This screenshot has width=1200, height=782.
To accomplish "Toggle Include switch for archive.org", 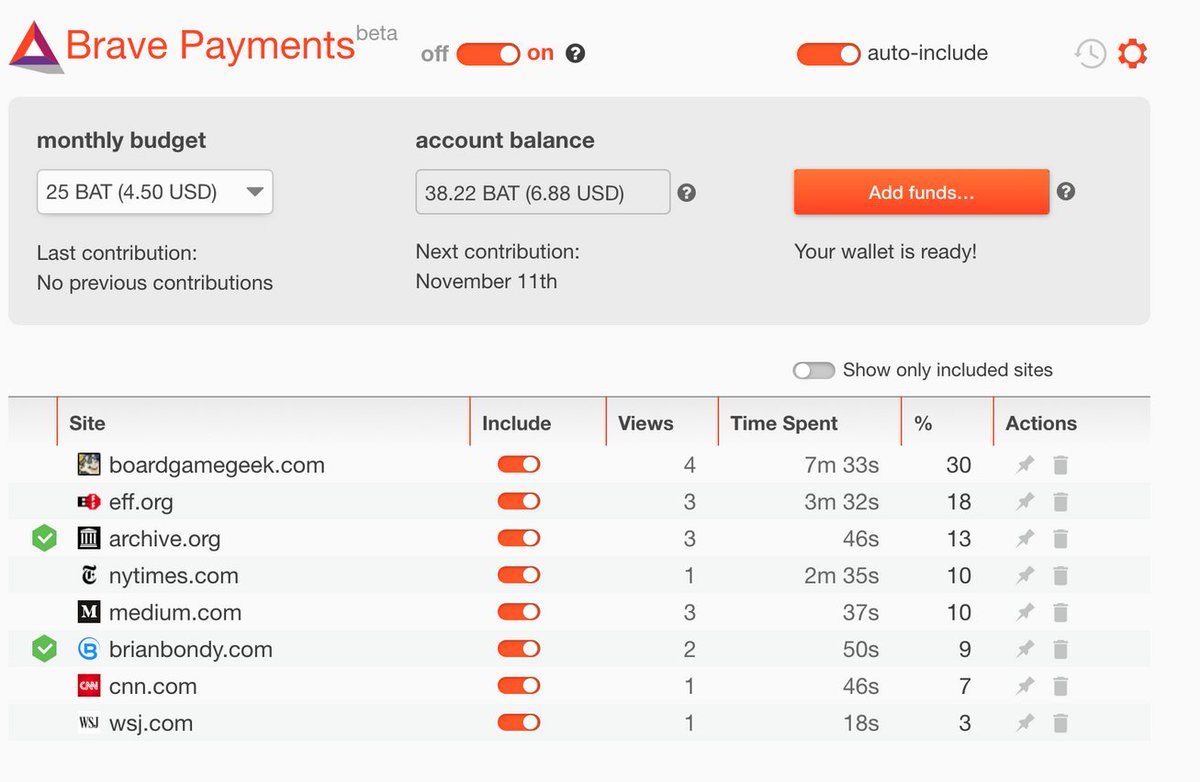I will tap(519, 539).
